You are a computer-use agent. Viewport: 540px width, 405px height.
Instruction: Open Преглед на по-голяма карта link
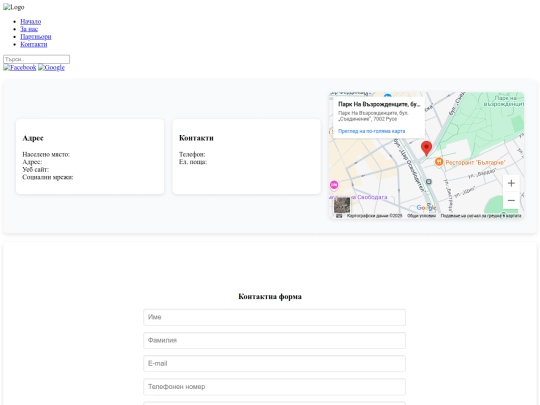(372, 131)
